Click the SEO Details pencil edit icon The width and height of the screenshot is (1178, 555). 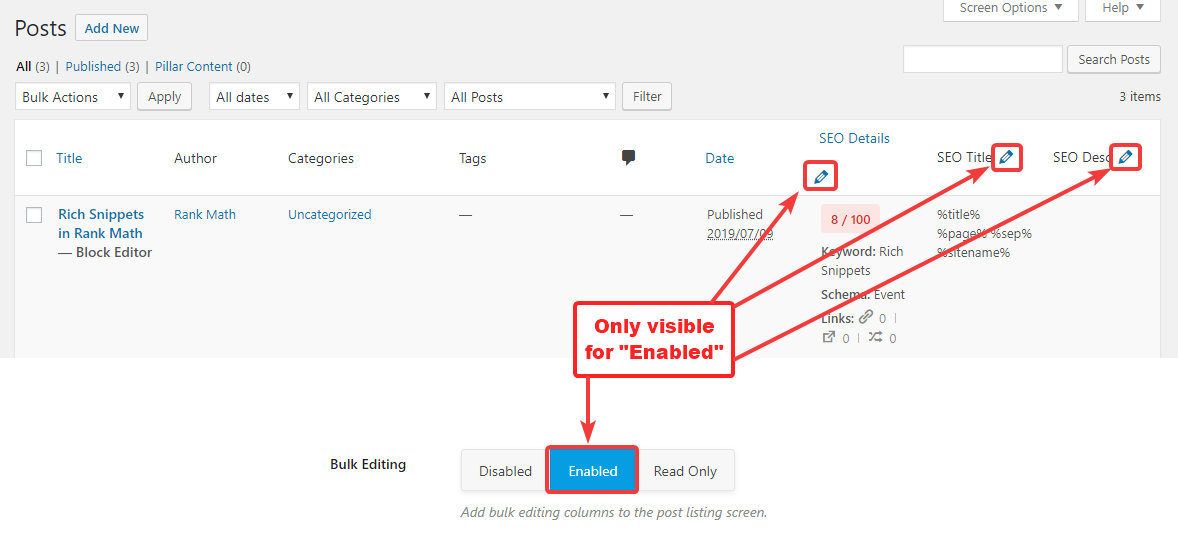[821, 177]
